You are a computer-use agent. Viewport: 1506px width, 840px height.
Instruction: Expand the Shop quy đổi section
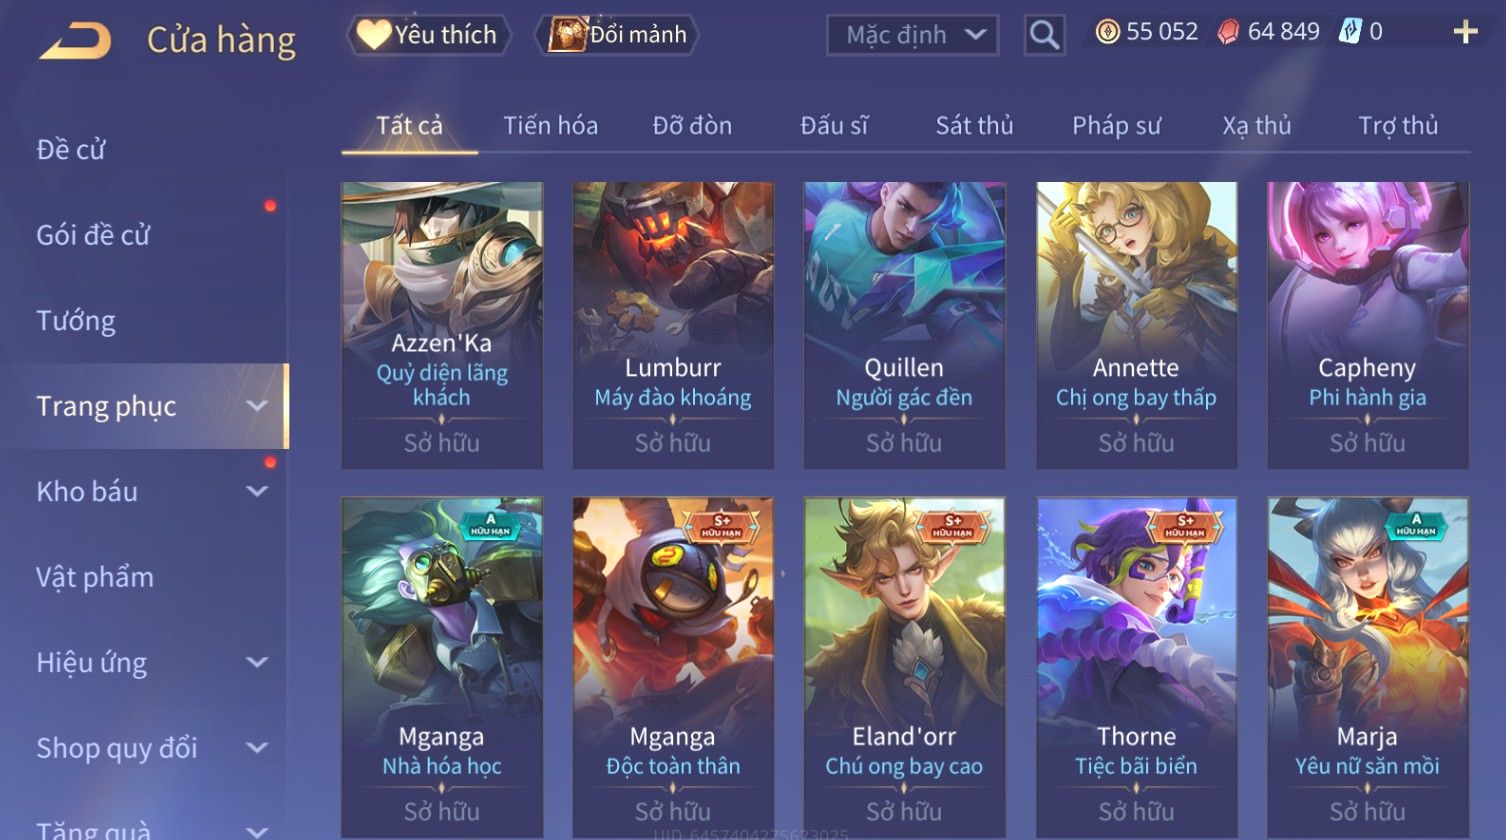[257, 748]
